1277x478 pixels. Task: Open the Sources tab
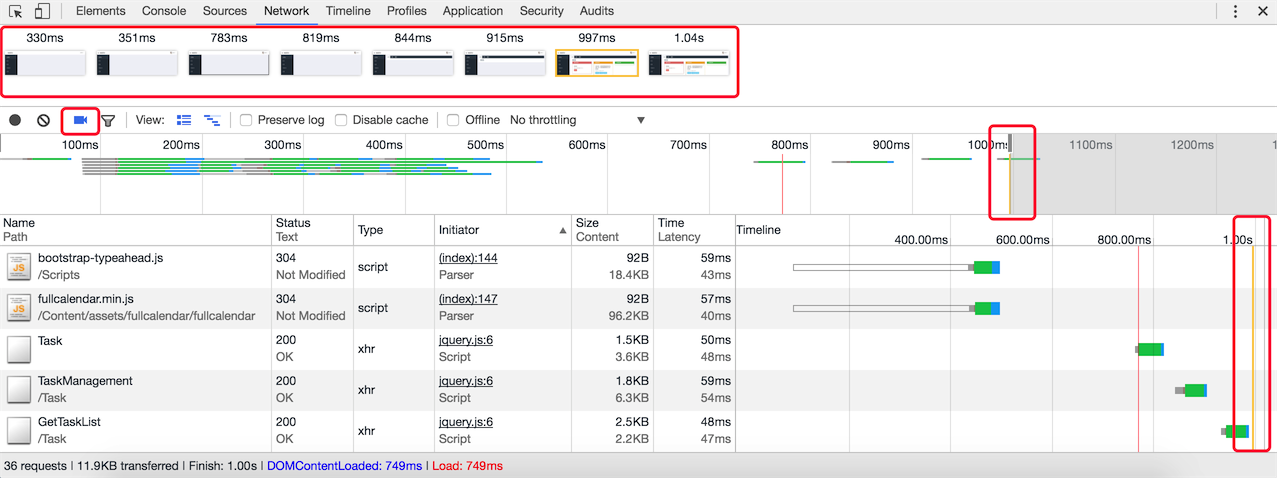pos(225,11)
